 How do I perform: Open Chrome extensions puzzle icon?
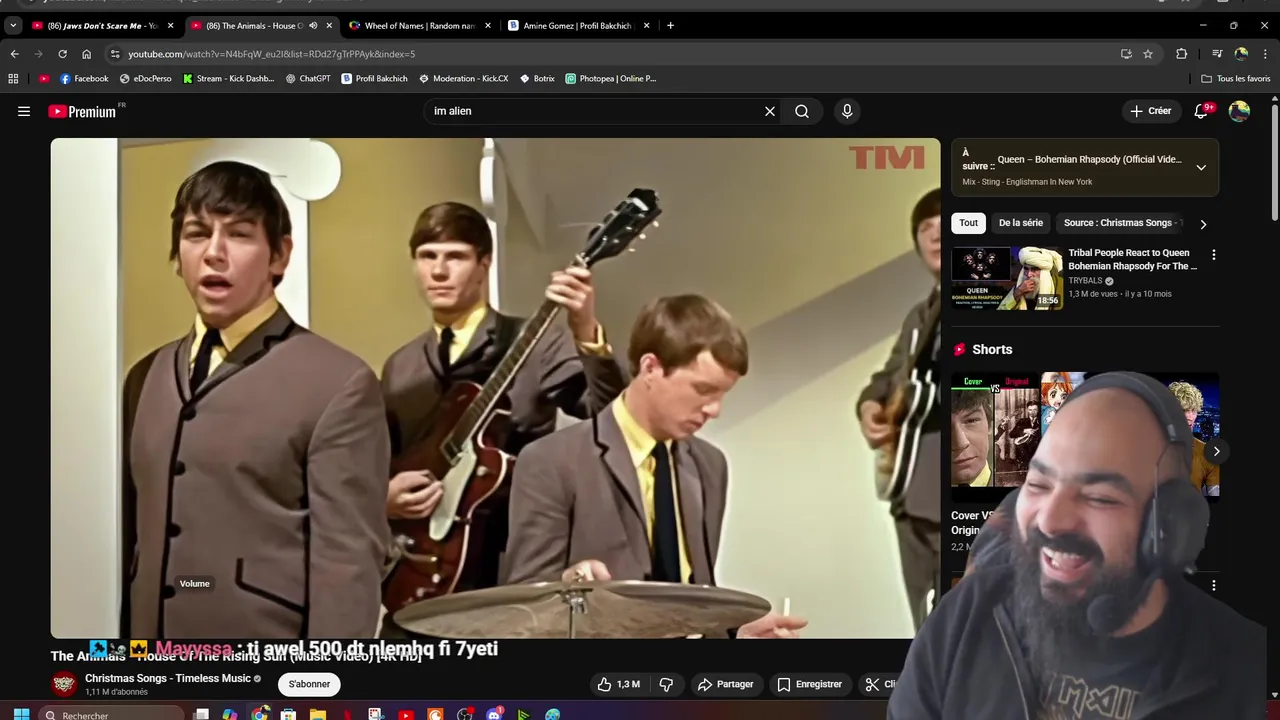[x=1181, y=54]
